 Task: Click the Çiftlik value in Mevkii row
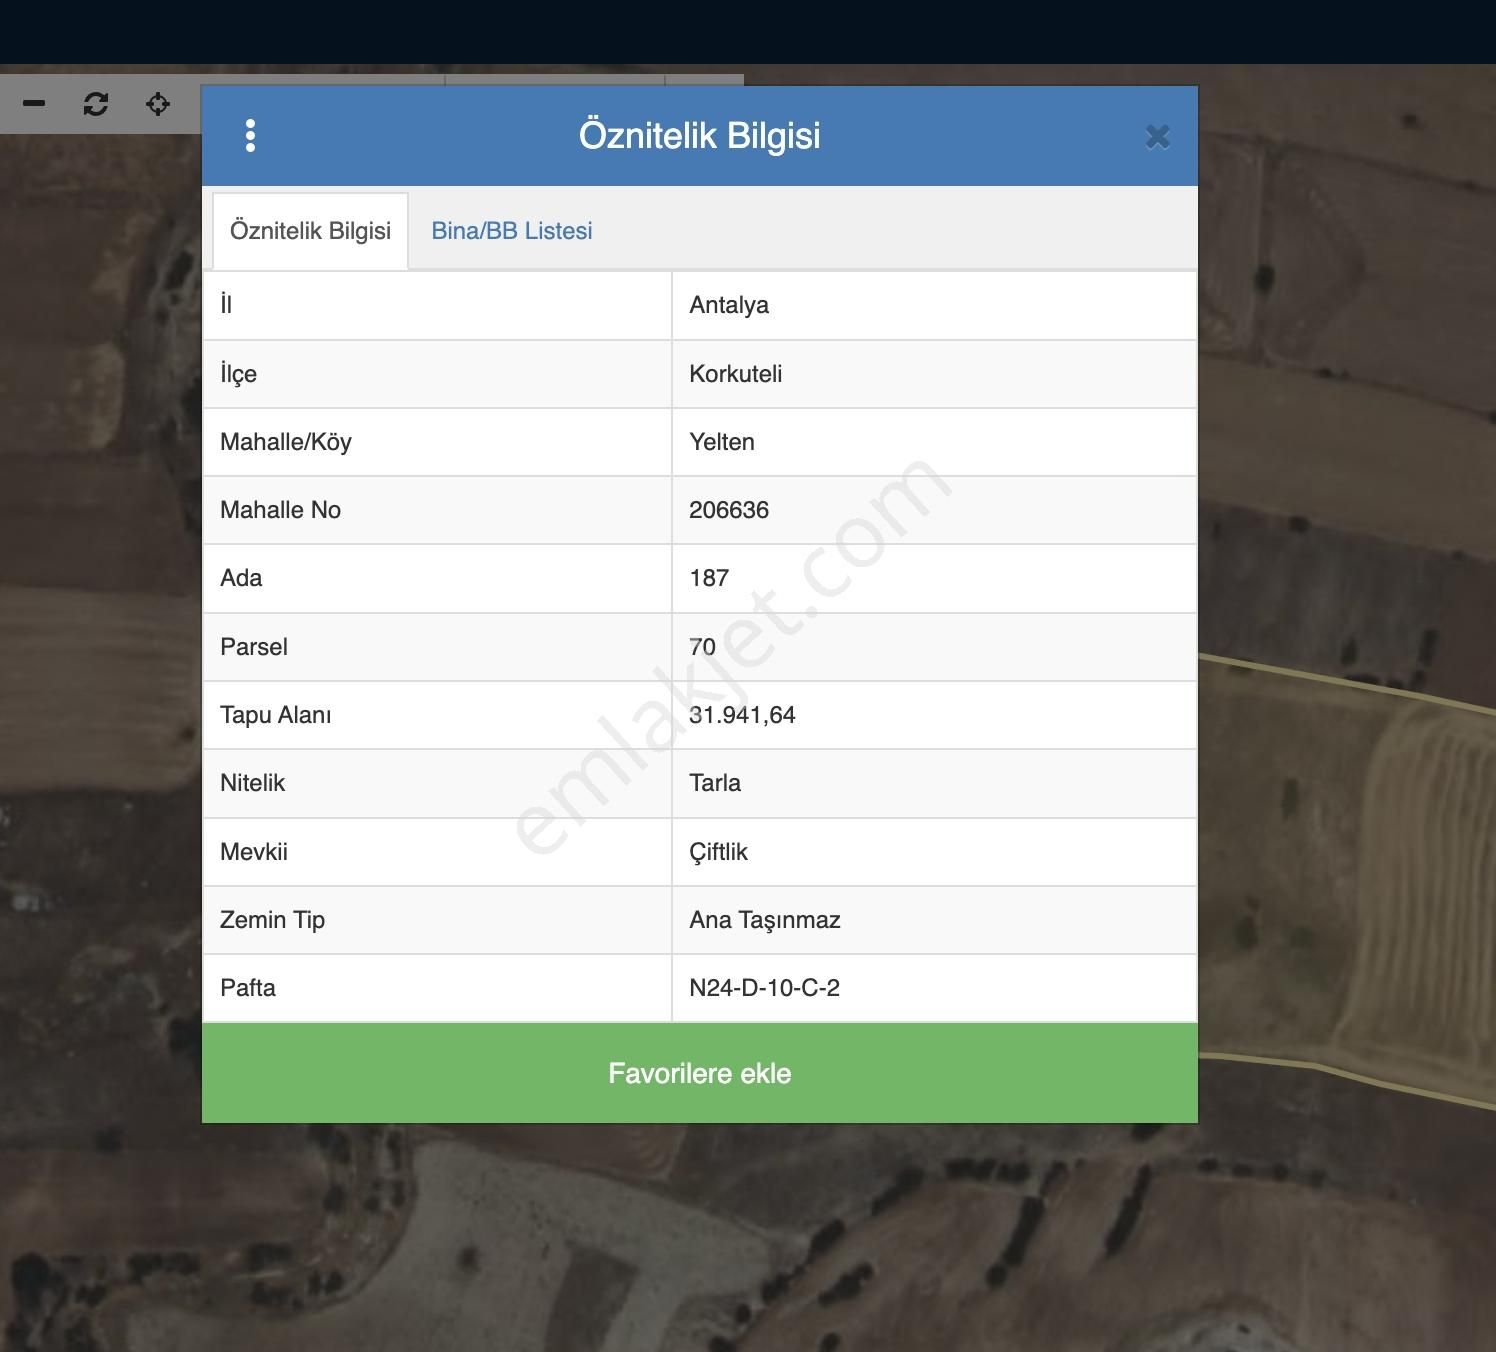pos(718,852)
